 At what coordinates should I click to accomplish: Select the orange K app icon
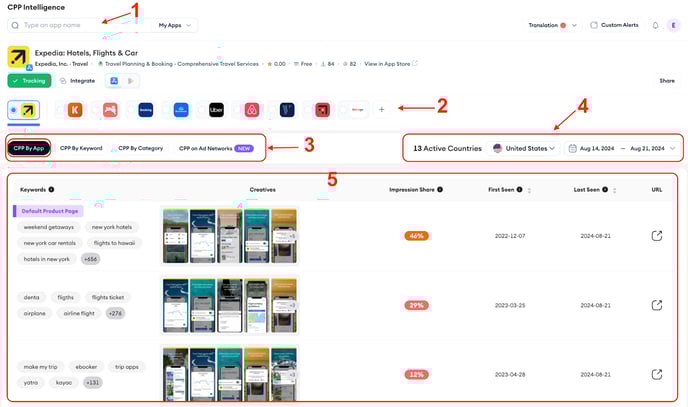pos(75,110)
